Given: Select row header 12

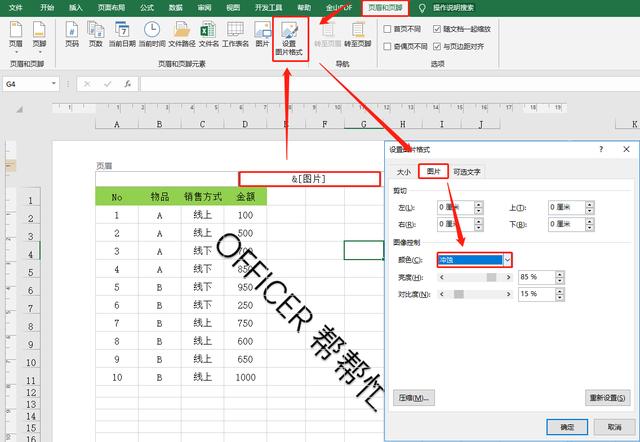Looking at the screenshot, I should pos(31,393).
